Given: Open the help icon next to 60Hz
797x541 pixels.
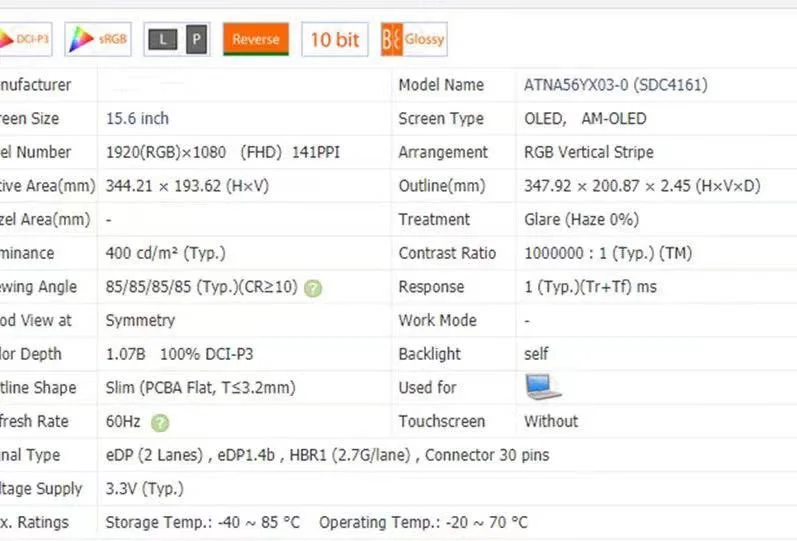Looking at the screenshot, I should click(x=160, y=423).
